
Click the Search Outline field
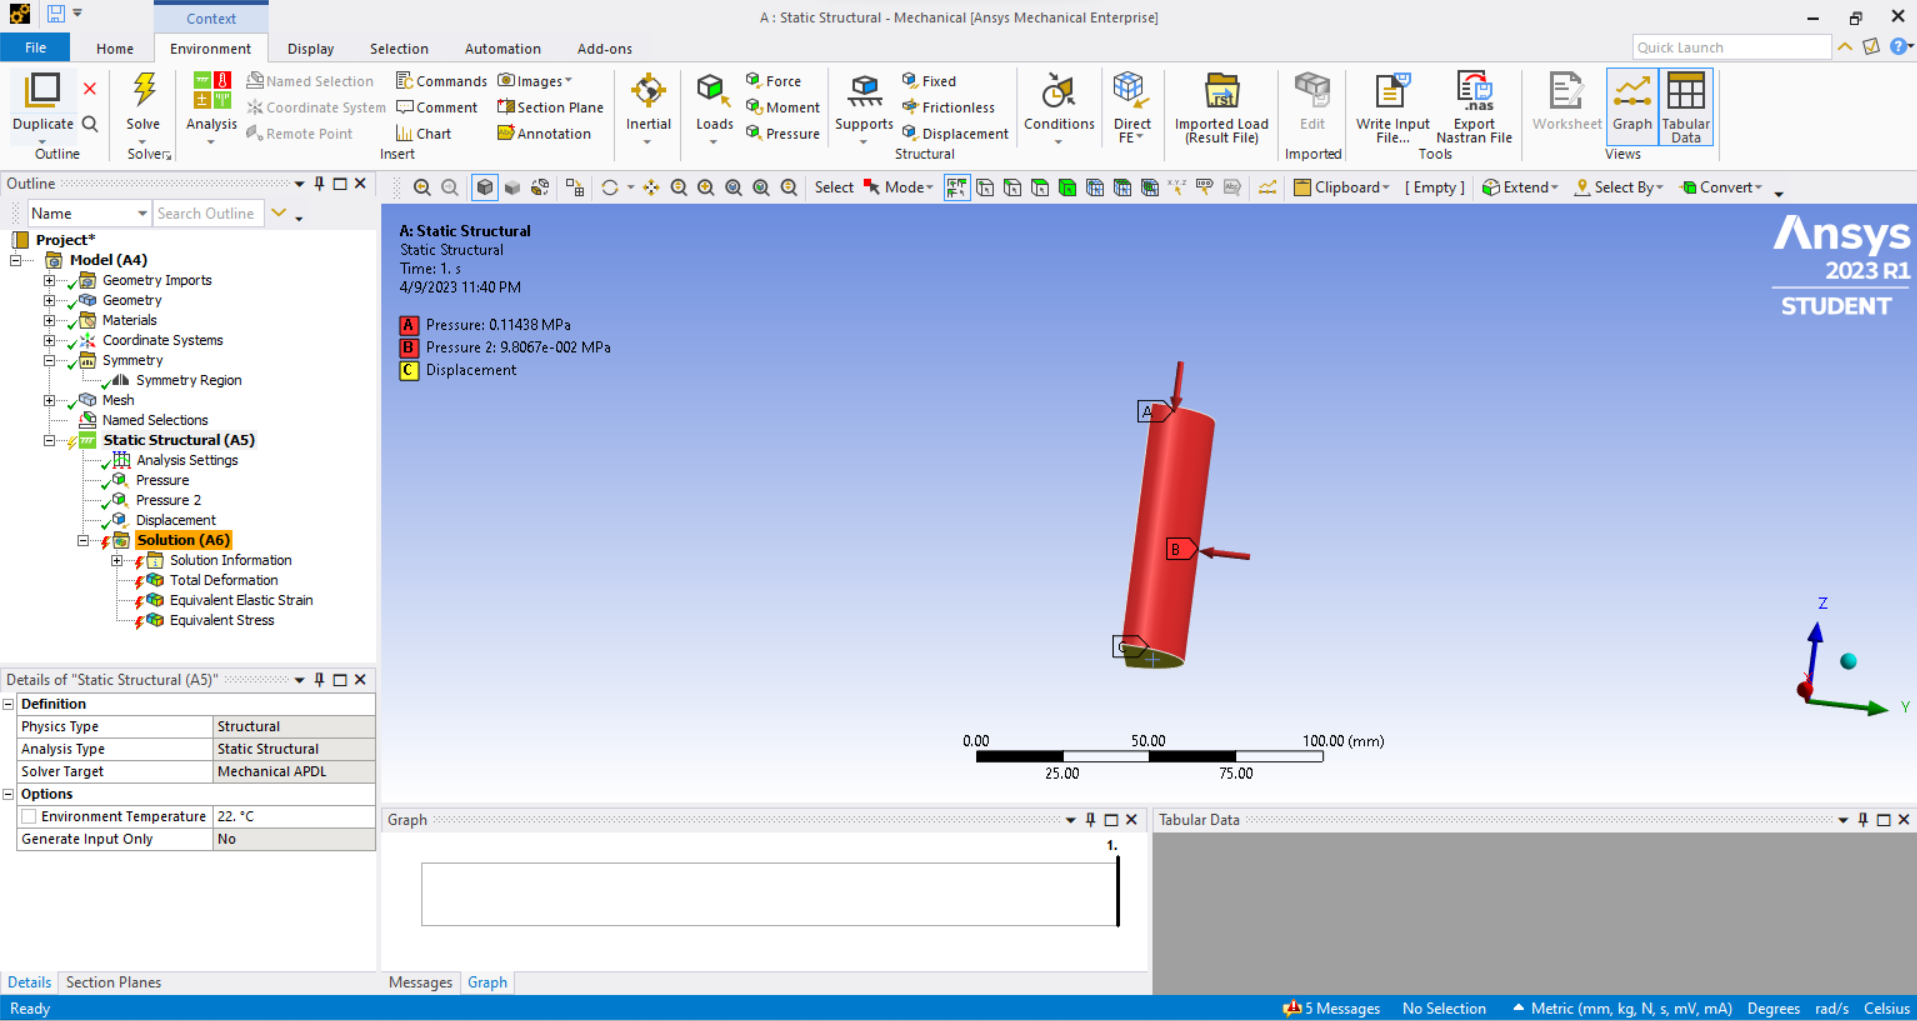208,213
